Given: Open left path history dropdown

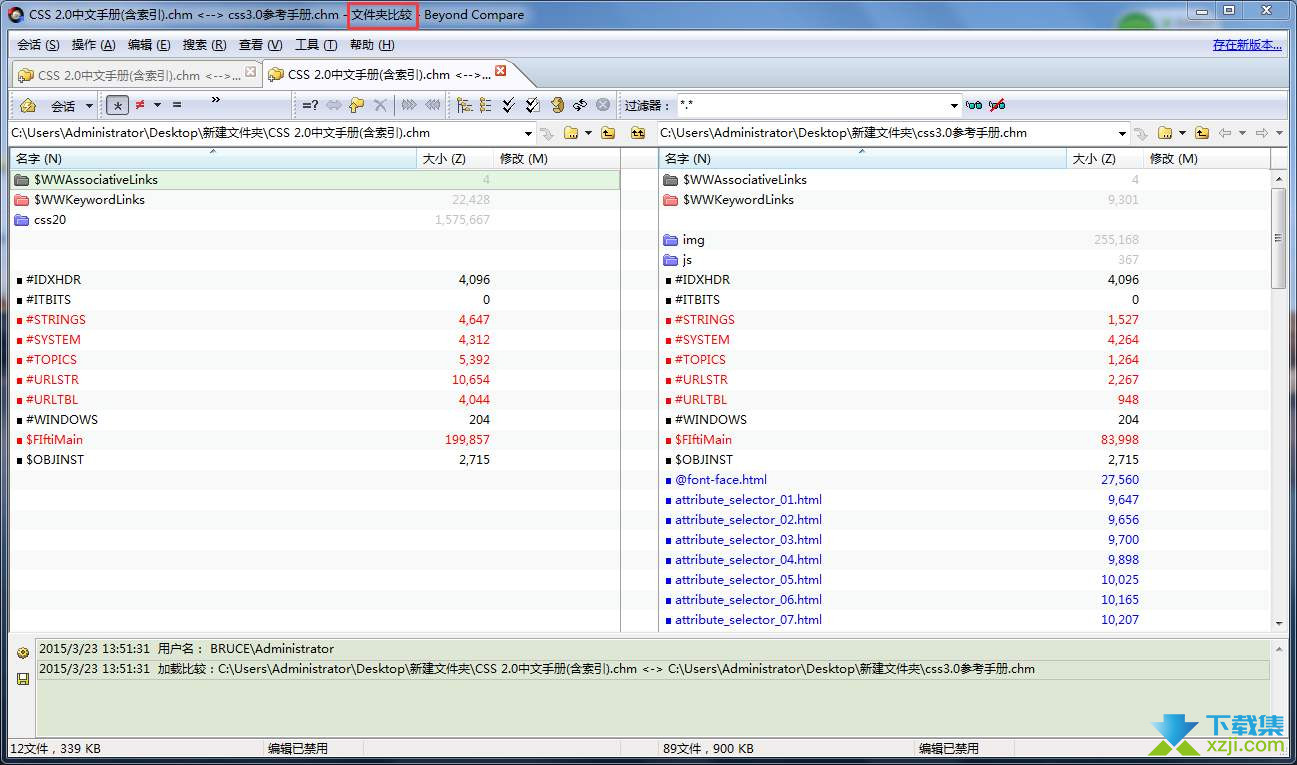Looking at the screenshot, I should [x=529, y=133].
